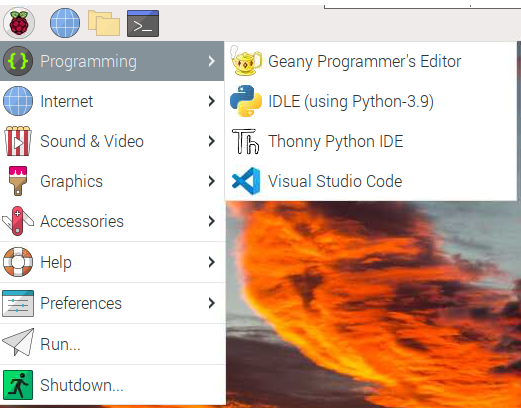The height and width of the screenshot is (408, 521).
Task: Open the Preferences menu category
Action: pyautogui.click(x=112, y=303)
